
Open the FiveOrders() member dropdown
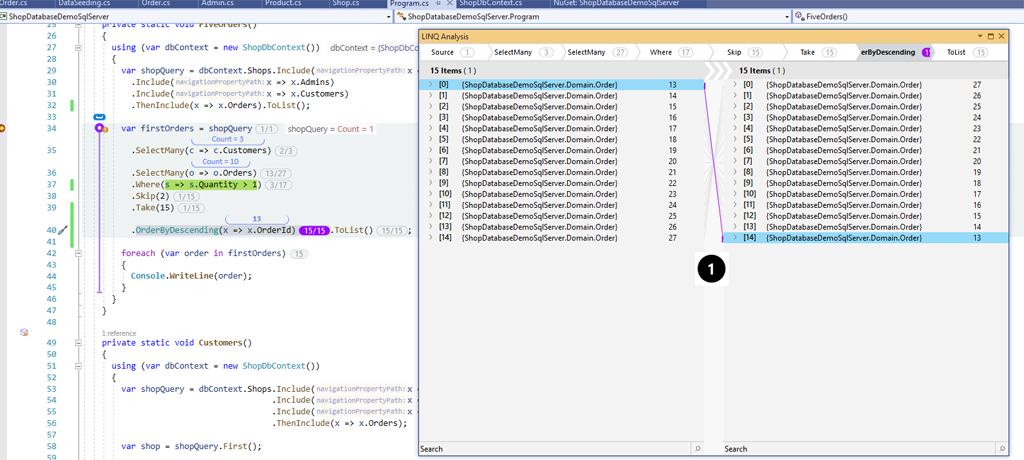coord(909,16)
